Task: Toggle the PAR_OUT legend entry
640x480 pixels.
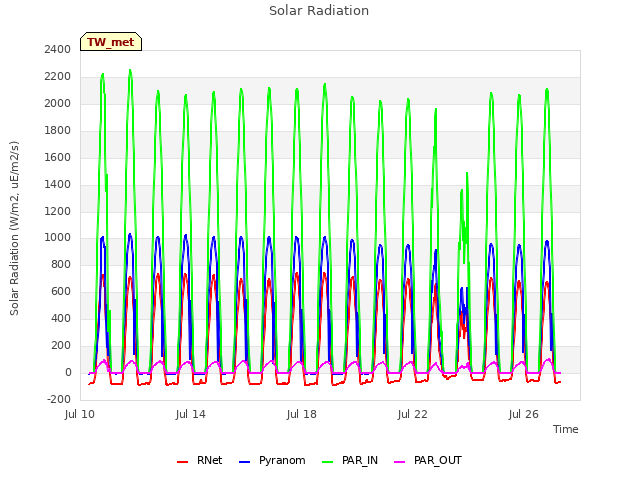Action: click(x=428, y=460)
